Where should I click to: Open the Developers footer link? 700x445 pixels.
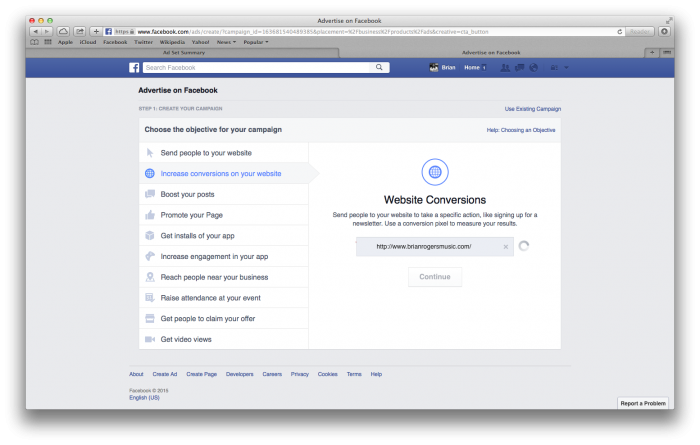pos(239,374)
